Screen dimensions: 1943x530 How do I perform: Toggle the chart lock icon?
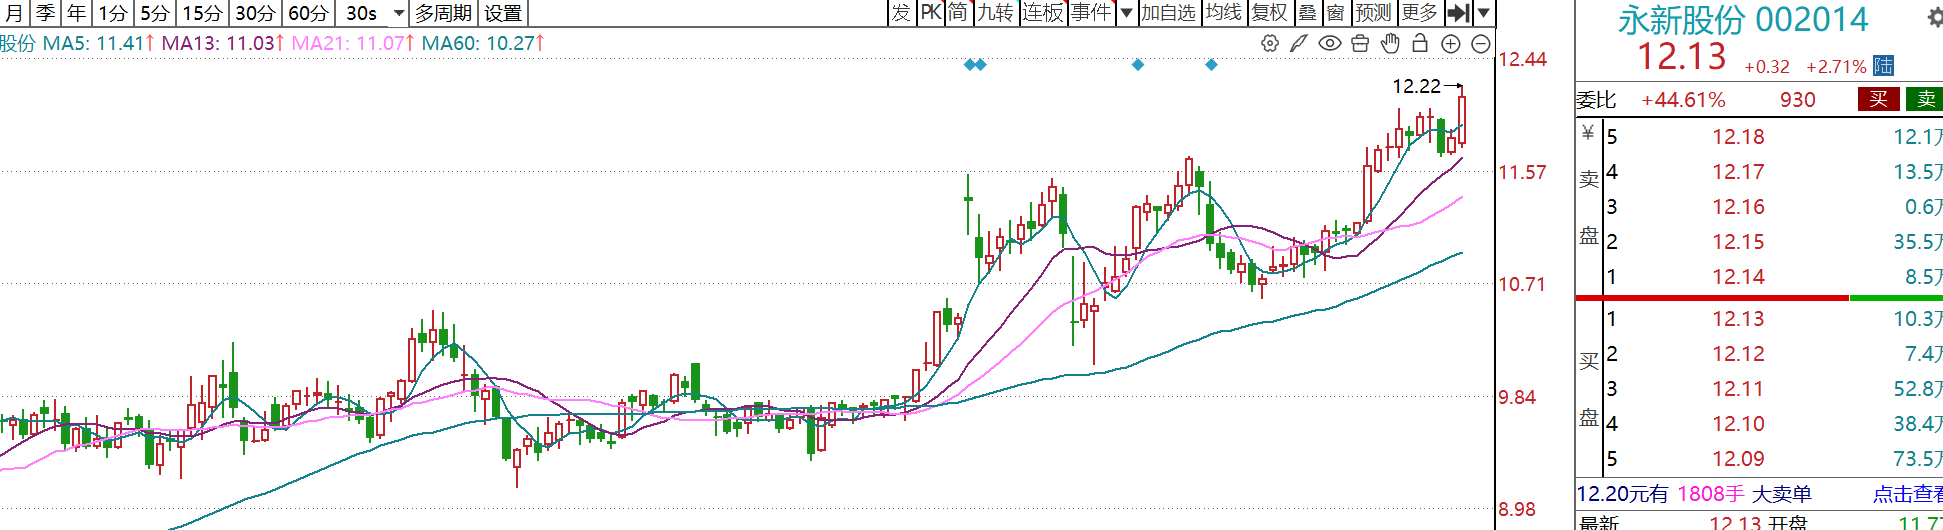(1420, 44)
